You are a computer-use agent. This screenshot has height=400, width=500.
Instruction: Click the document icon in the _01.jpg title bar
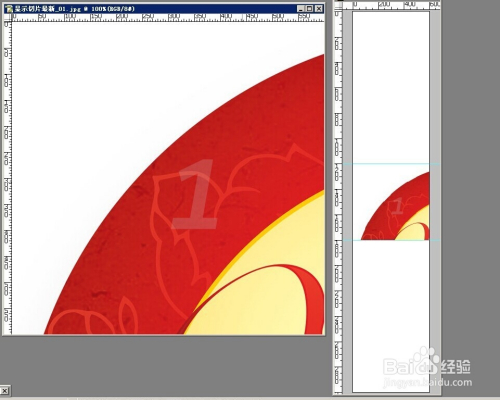(9, 9)
